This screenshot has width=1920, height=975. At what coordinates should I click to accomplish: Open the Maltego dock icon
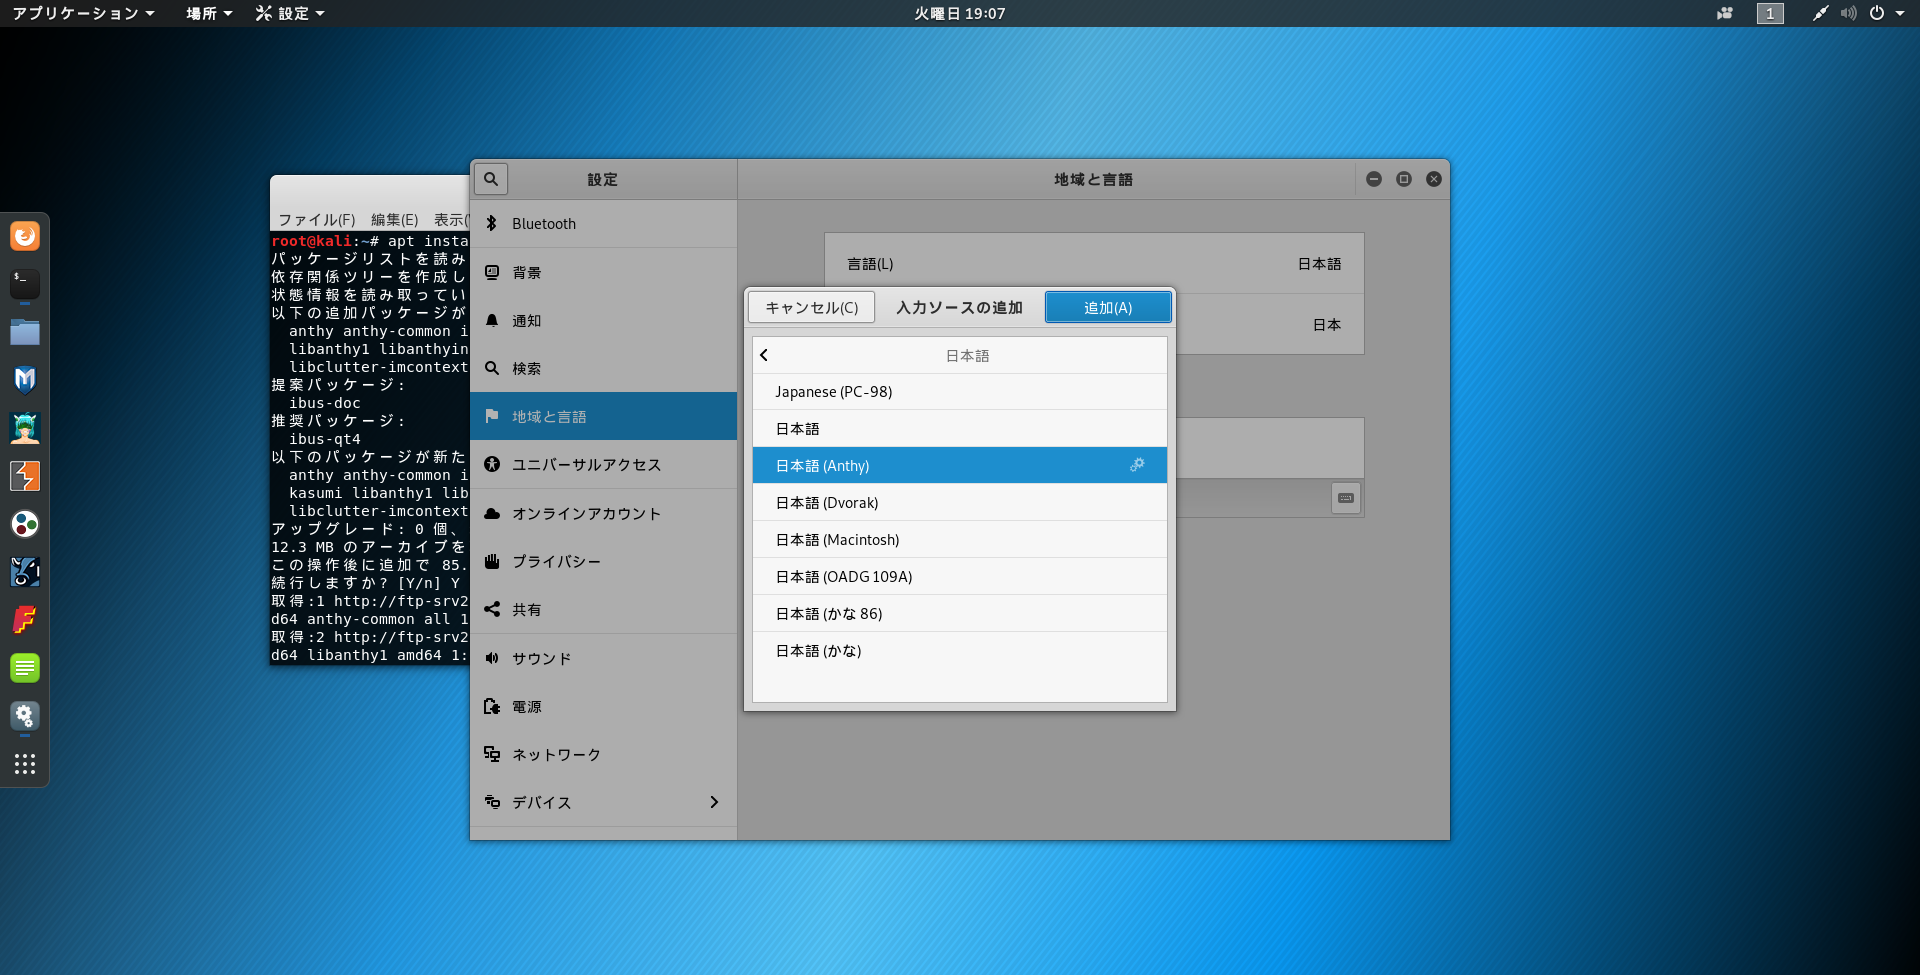(x=25, y=572)
